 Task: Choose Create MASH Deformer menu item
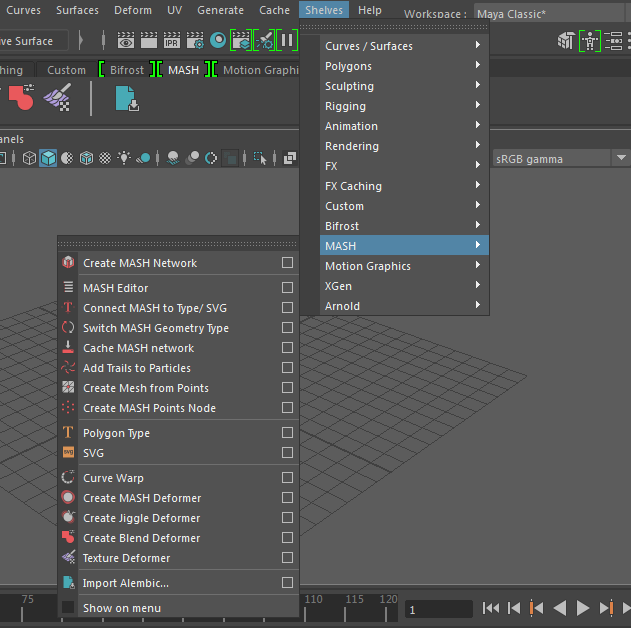[x=178, y=498]
